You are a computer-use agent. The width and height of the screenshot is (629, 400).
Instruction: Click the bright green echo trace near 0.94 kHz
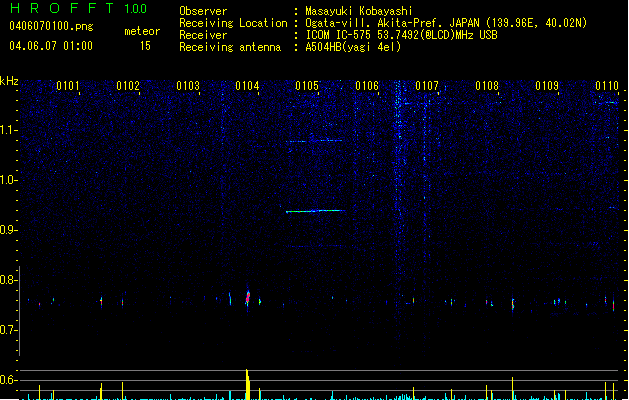(x=315, y=211)
